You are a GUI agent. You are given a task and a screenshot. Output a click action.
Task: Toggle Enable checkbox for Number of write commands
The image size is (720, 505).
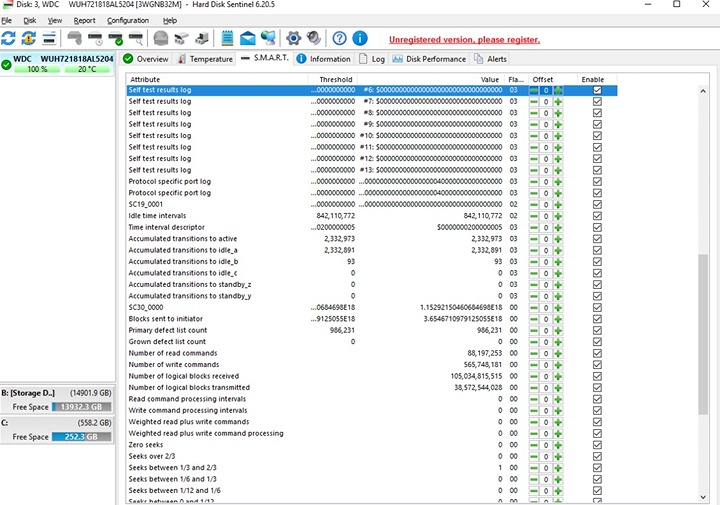click(597, 365)
